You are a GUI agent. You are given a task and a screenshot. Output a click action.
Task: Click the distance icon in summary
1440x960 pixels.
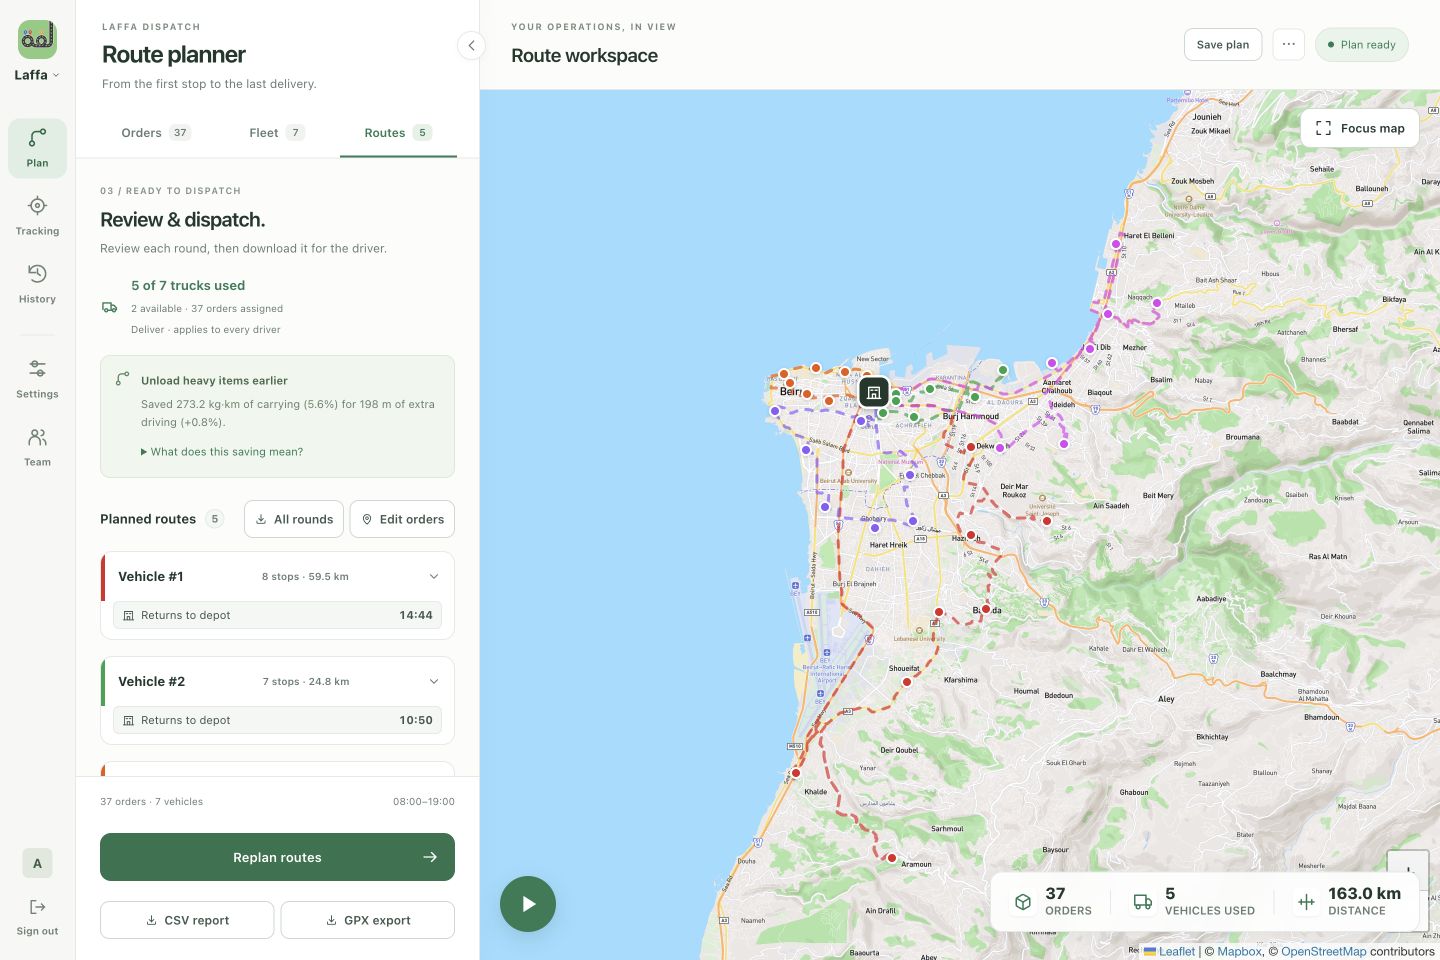tap(1306, 902)
